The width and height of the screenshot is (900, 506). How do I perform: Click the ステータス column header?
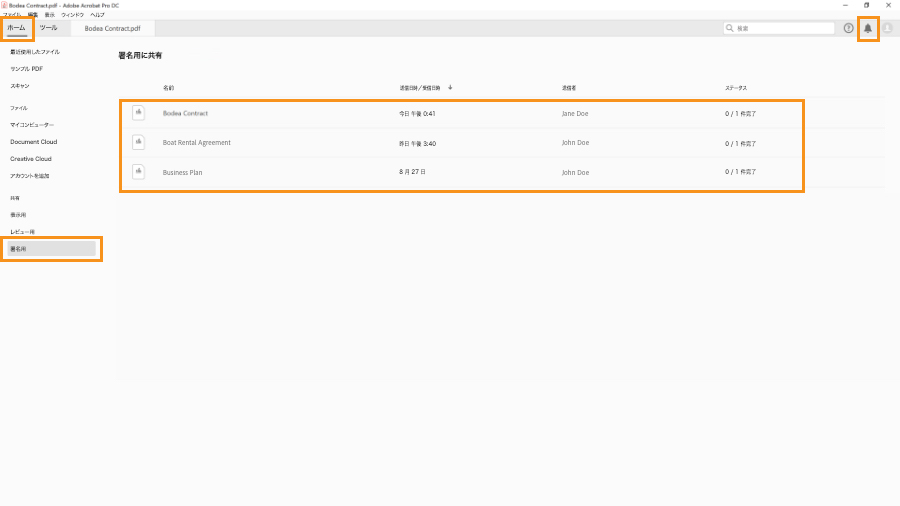[736, 88]
